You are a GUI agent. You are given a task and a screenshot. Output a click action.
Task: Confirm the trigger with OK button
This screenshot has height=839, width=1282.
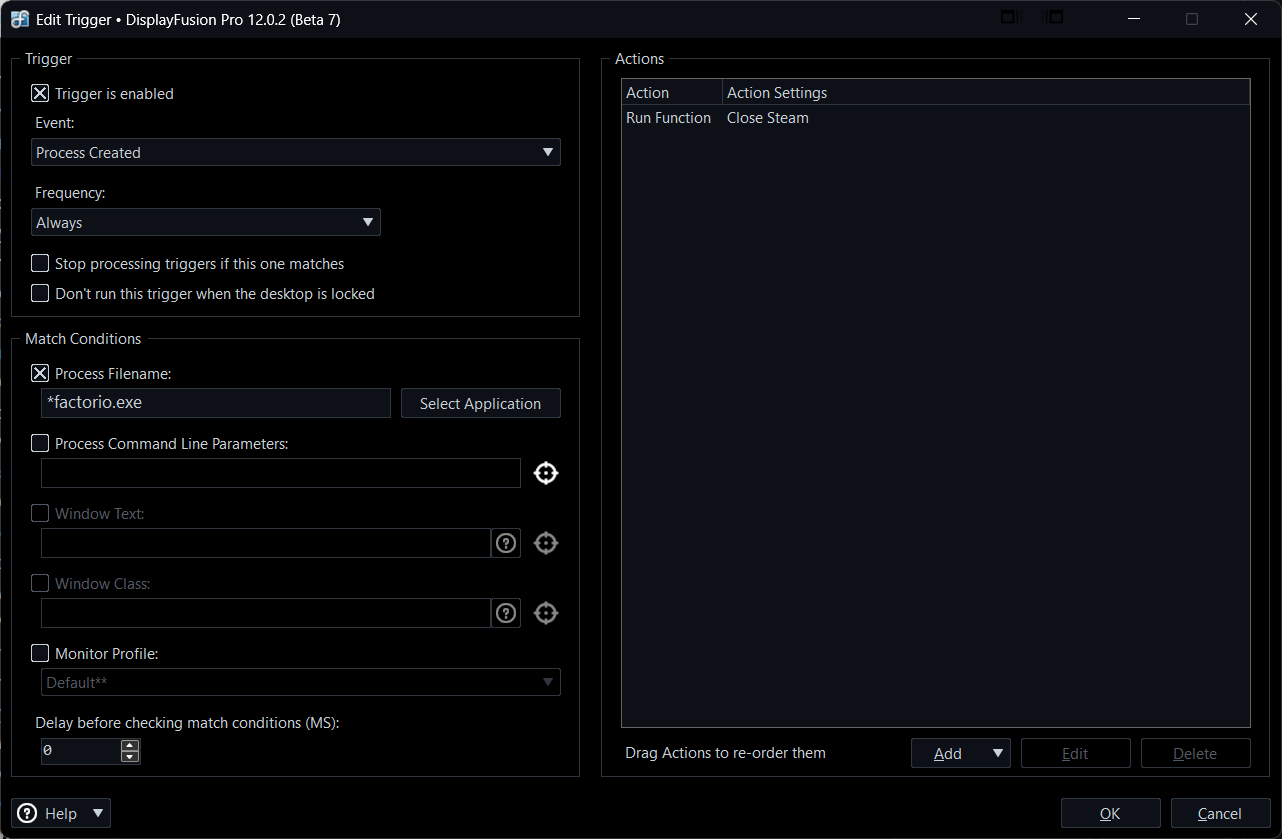click(x=1110, y=813)
